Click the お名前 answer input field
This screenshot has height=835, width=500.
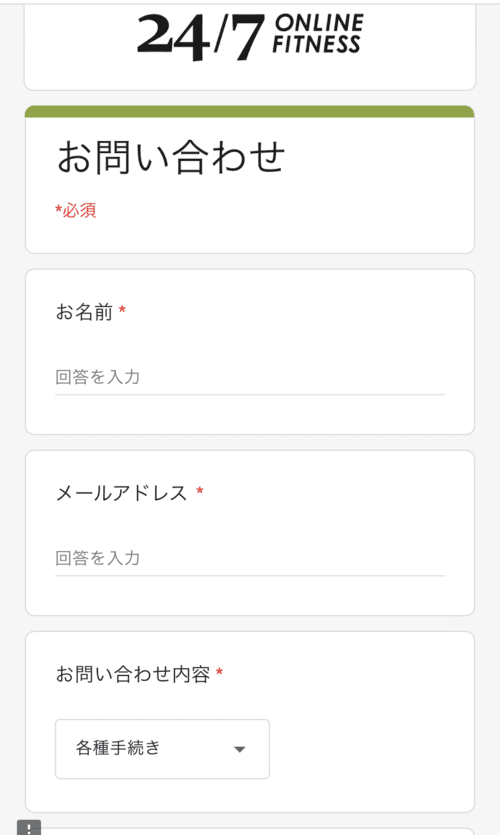250,377
